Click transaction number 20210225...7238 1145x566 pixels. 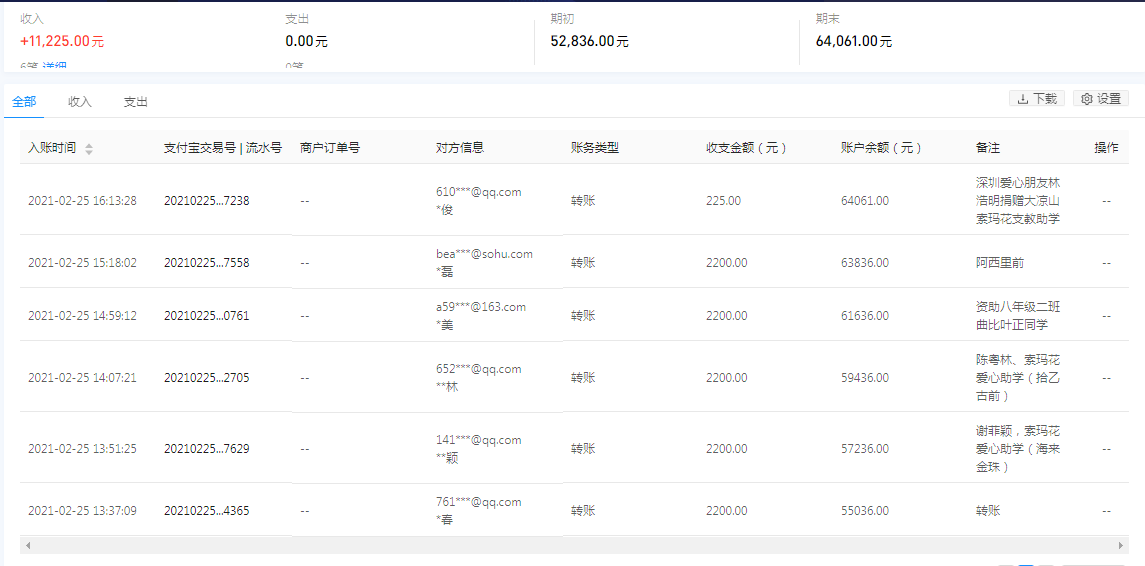[x=206, y=201]
